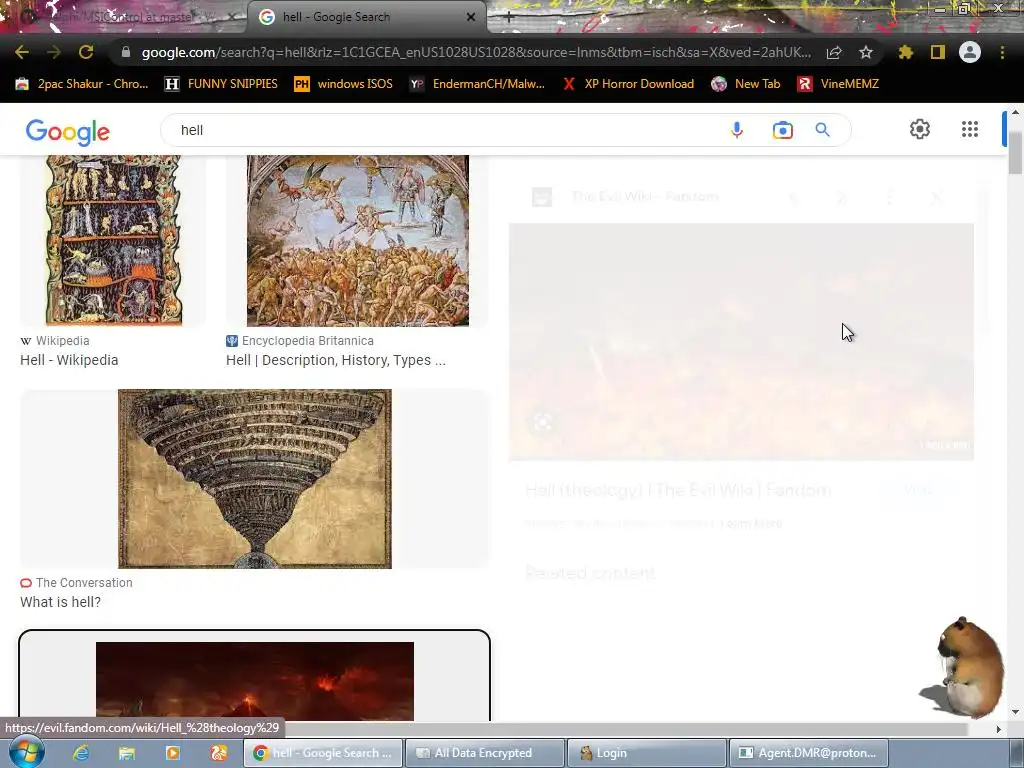Open the 'What is hell?' result title

(x=61, y=601)
